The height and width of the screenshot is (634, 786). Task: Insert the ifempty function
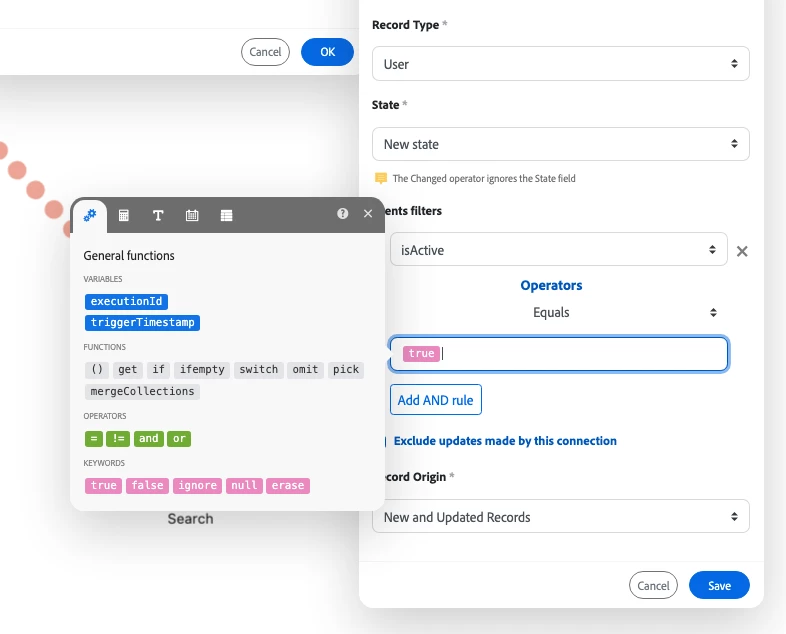point(202,370)
